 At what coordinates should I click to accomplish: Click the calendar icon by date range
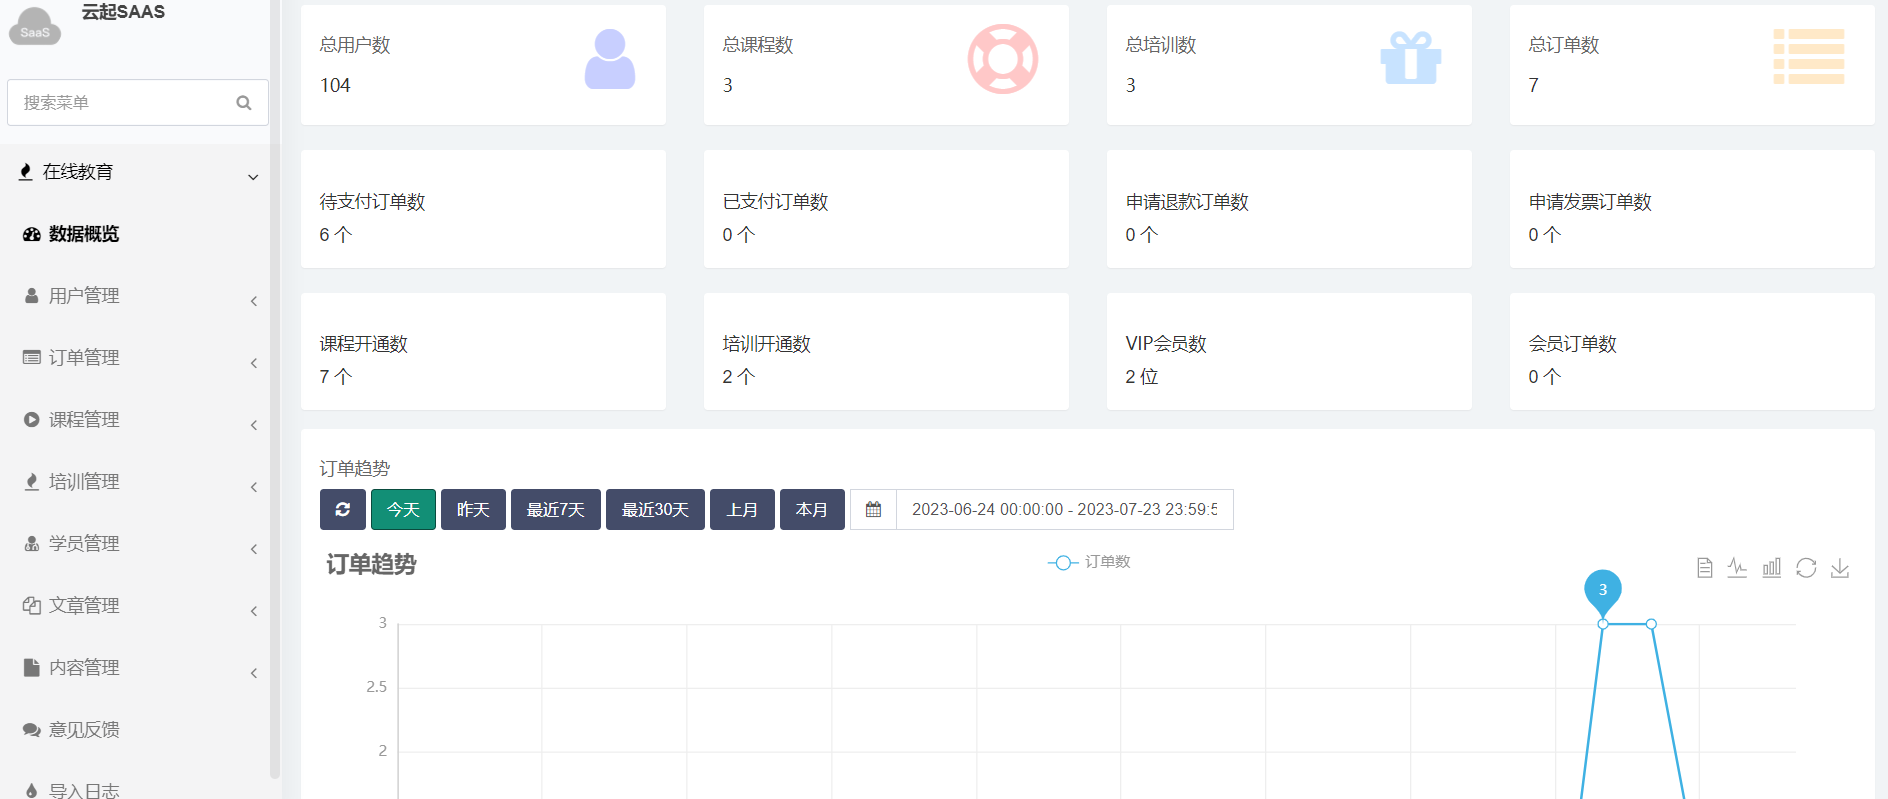pyautogui.click(x=873, y=509)
